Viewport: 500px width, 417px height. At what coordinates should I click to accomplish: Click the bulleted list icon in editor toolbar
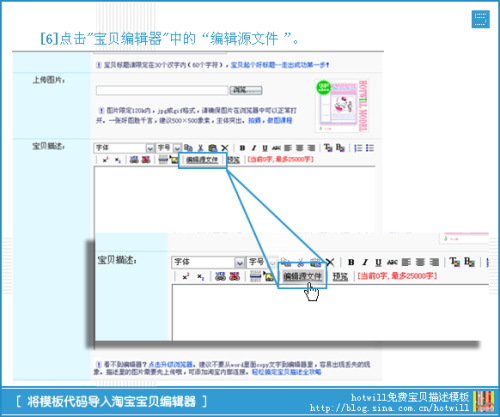tap(370, 148)
